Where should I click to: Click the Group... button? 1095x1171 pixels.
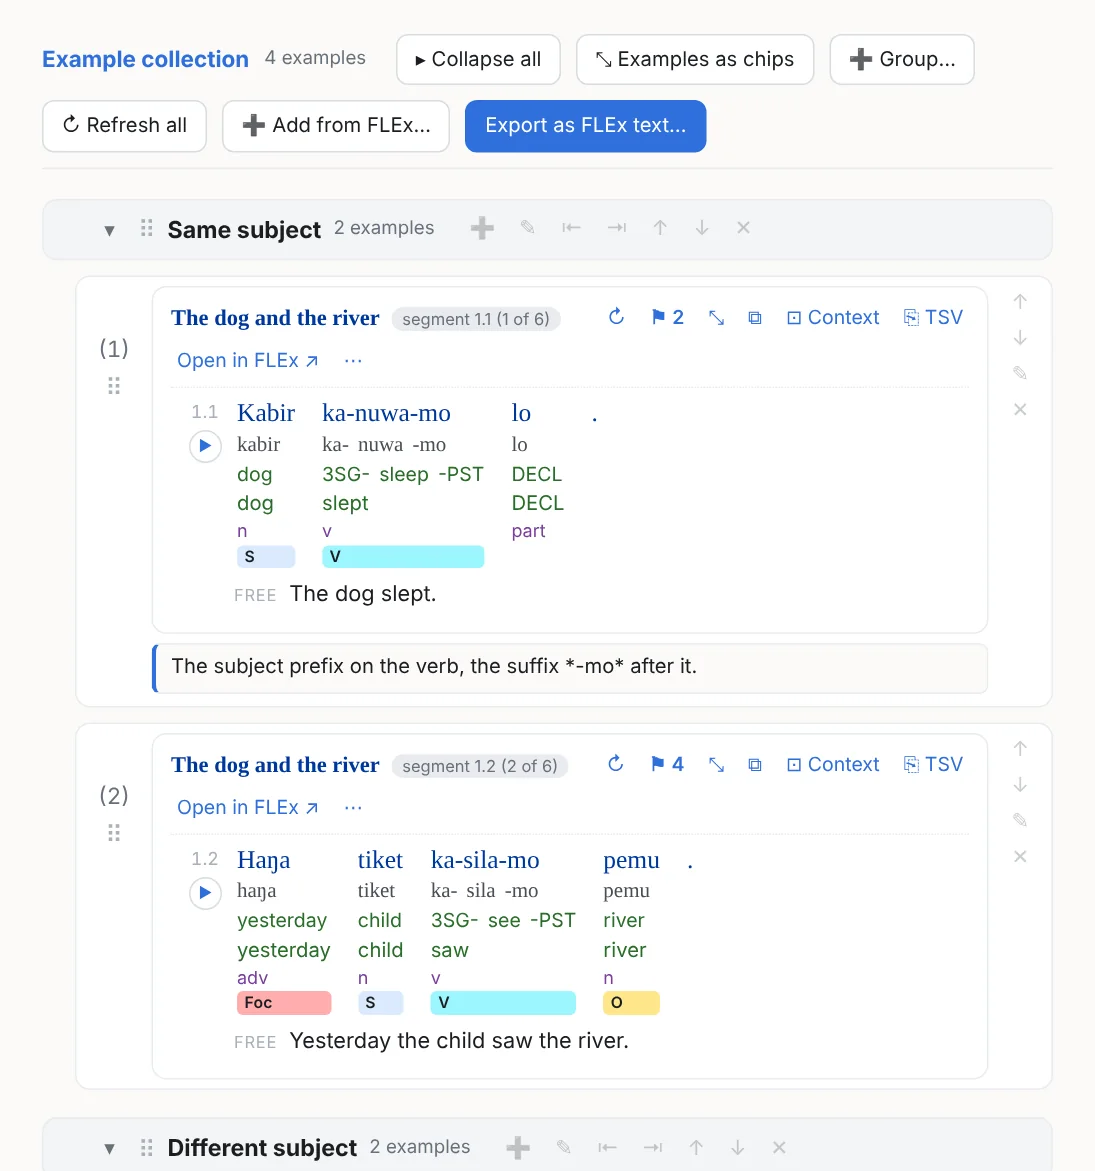click(902, 60)
